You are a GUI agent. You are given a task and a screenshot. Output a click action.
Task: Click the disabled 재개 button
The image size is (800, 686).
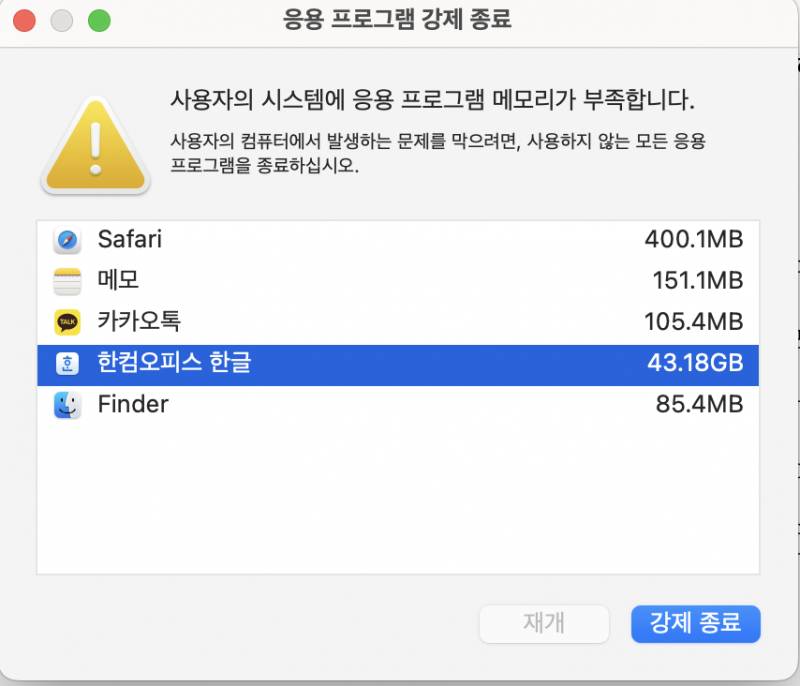[x=544, y=624]
